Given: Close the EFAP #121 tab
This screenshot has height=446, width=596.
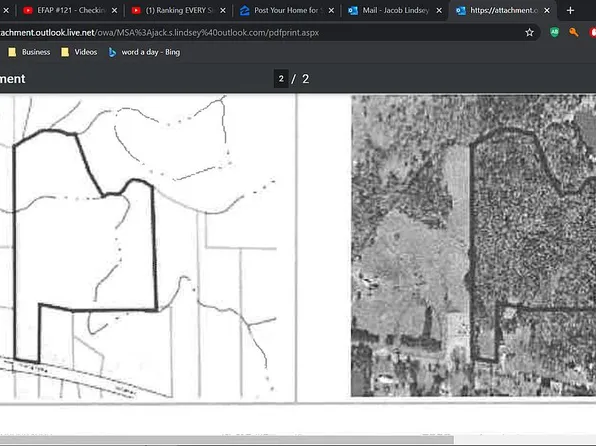Looking at the screenshot, I should (114, 11).
